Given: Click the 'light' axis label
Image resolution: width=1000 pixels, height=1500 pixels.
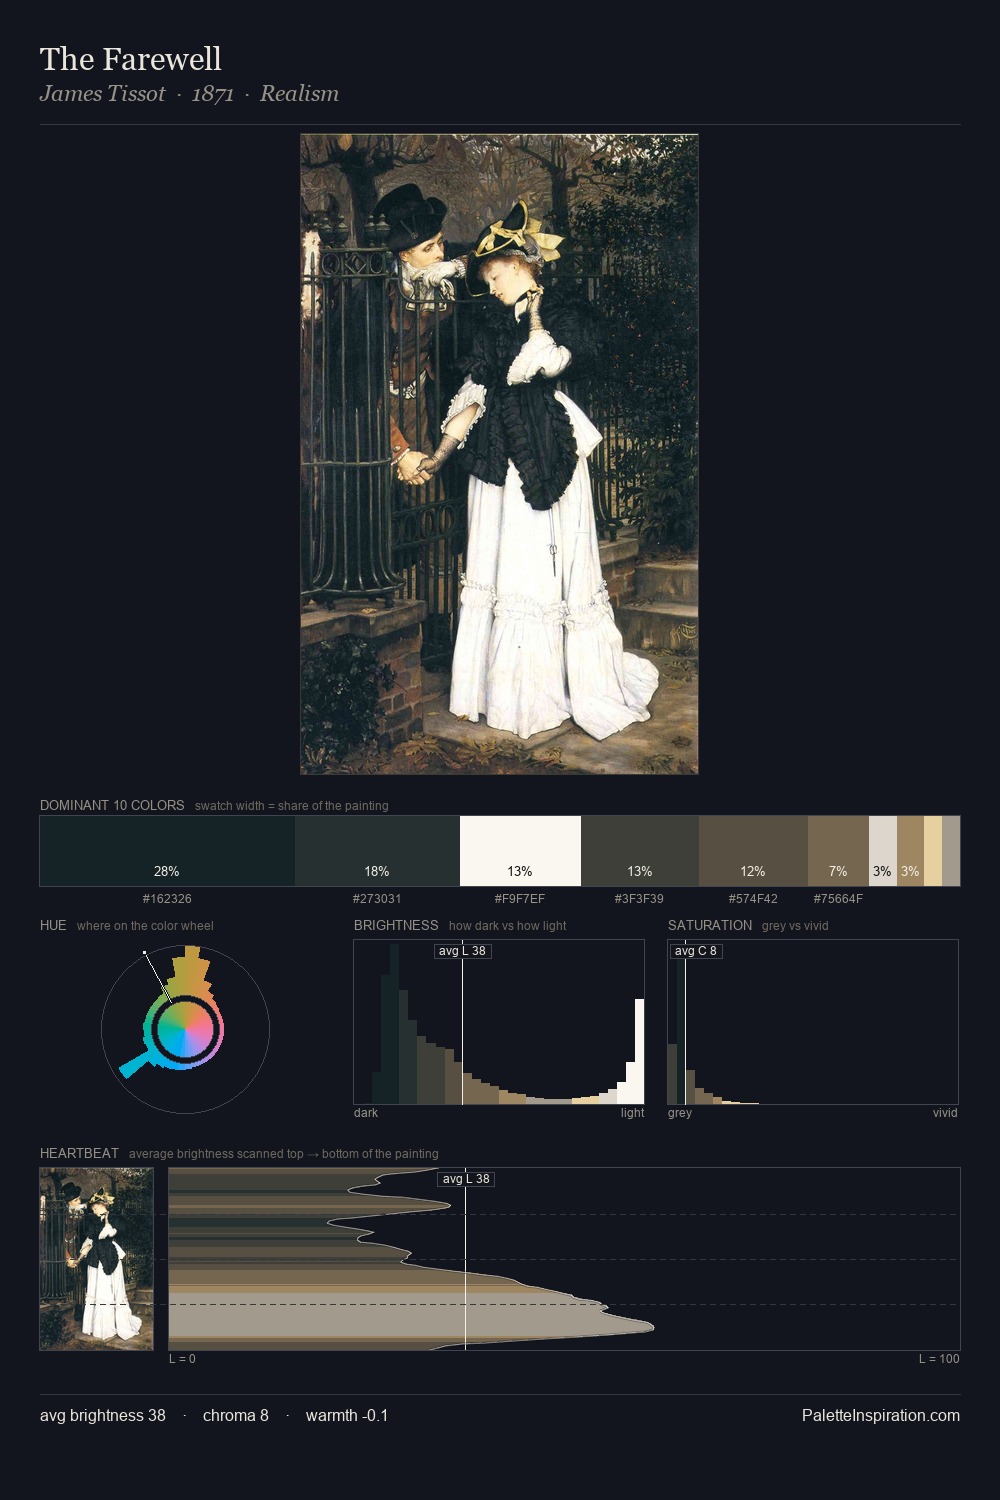Looking at the screenshot, I should pyautogui.click(x=632, y=1113).
